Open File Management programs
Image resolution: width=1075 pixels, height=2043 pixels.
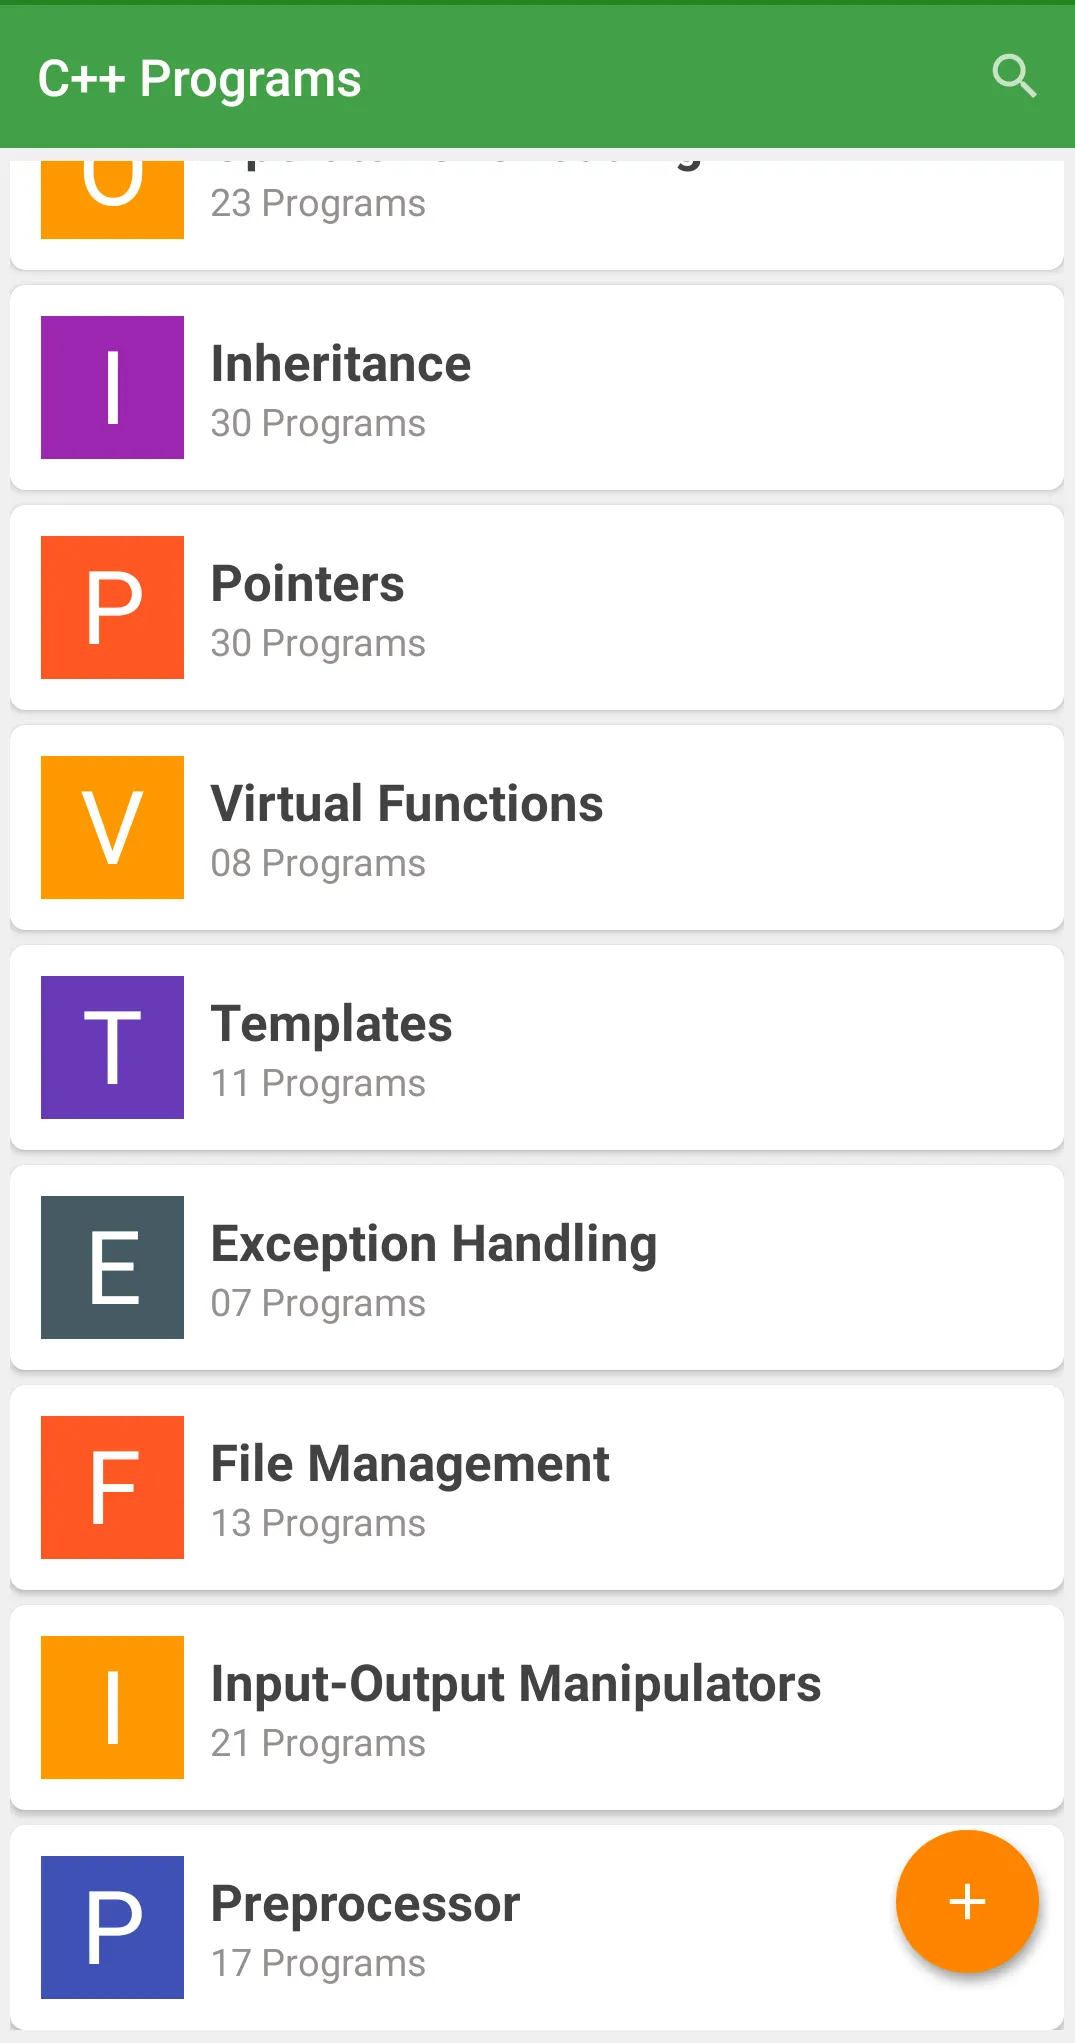coord(537,1488)
